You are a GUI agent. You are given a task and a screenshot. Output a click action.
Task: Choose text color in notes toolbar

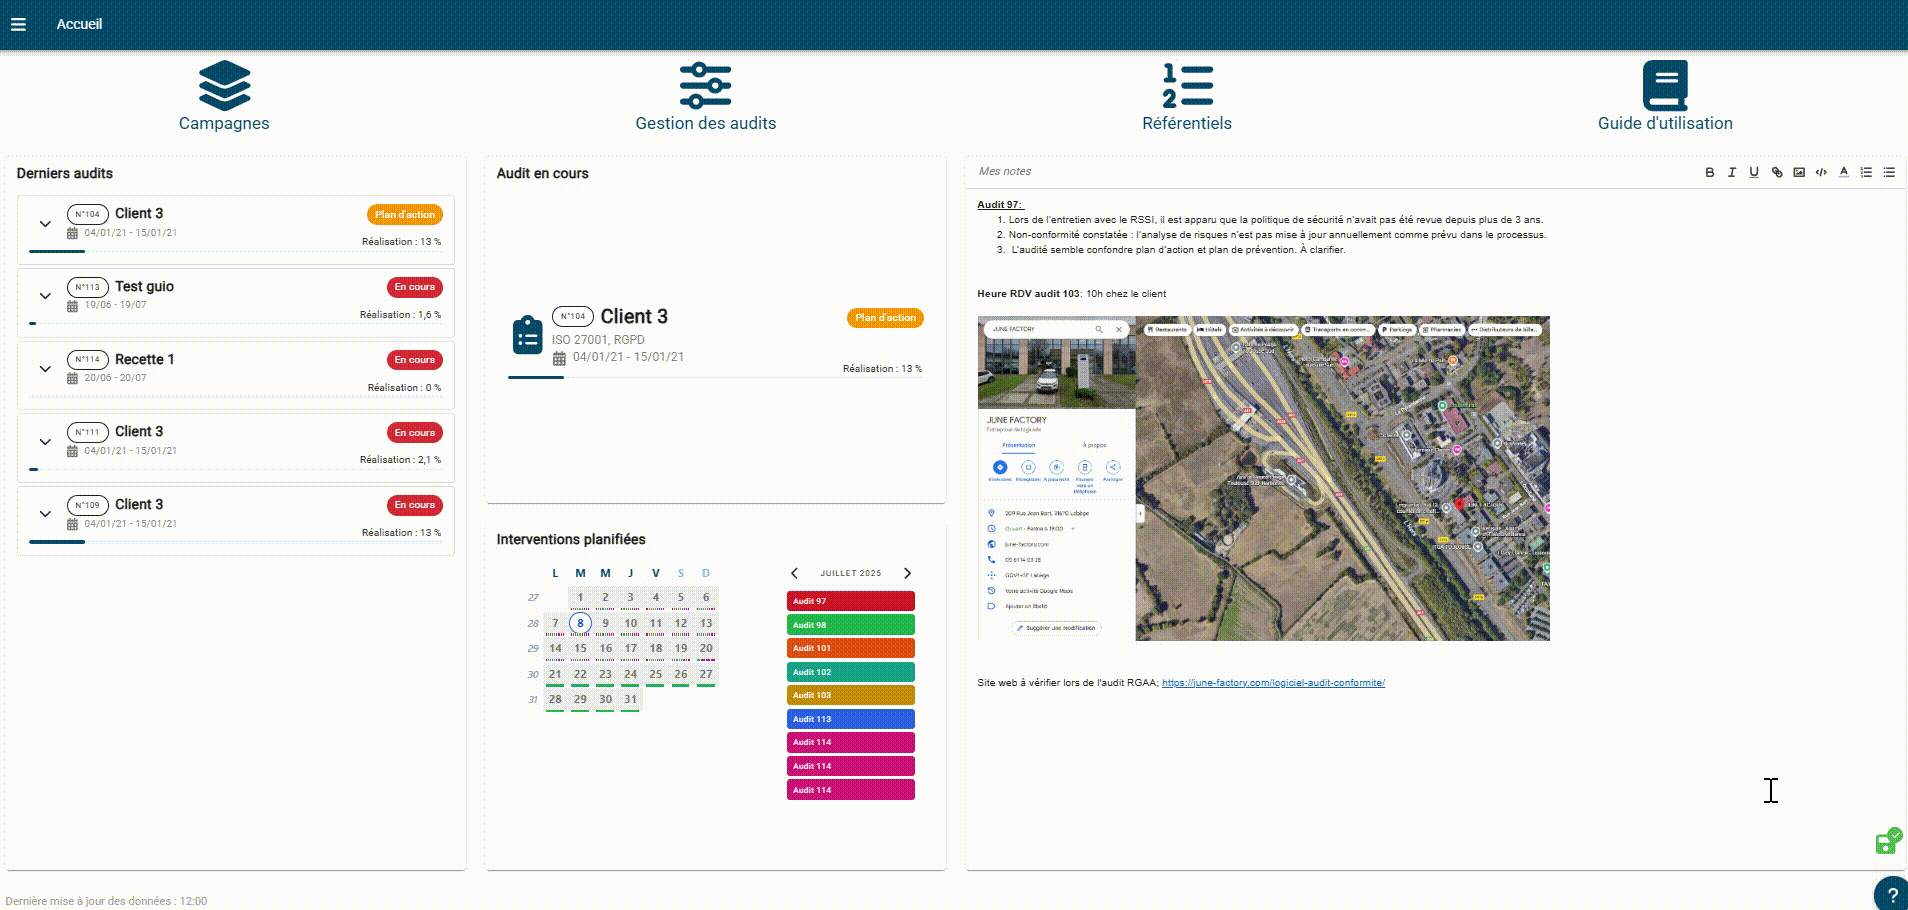[x=1843, y=172]
